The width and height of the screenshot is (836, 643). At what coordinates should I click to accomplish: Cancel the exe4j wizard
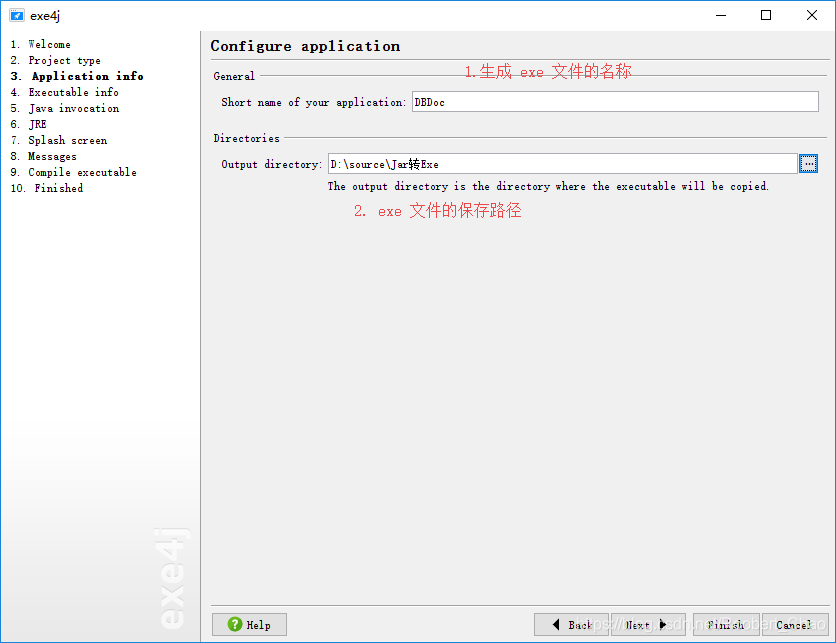point(795,624)
